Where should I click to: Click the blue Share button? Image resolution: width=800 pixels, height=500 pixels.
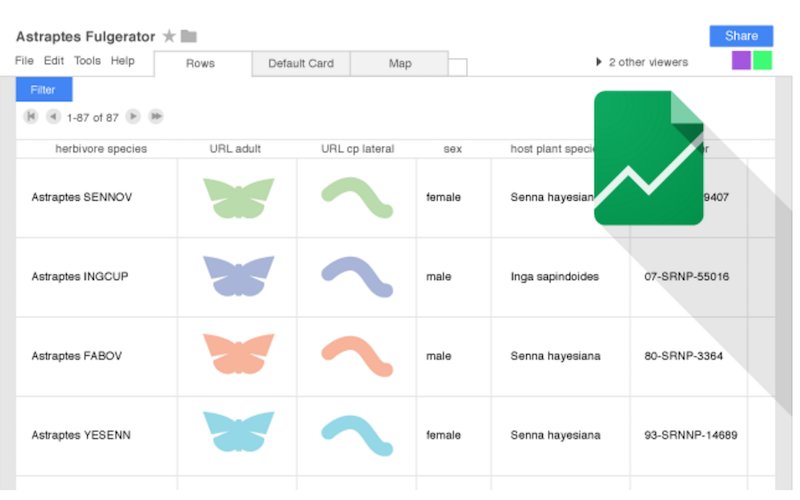(741, 36)
